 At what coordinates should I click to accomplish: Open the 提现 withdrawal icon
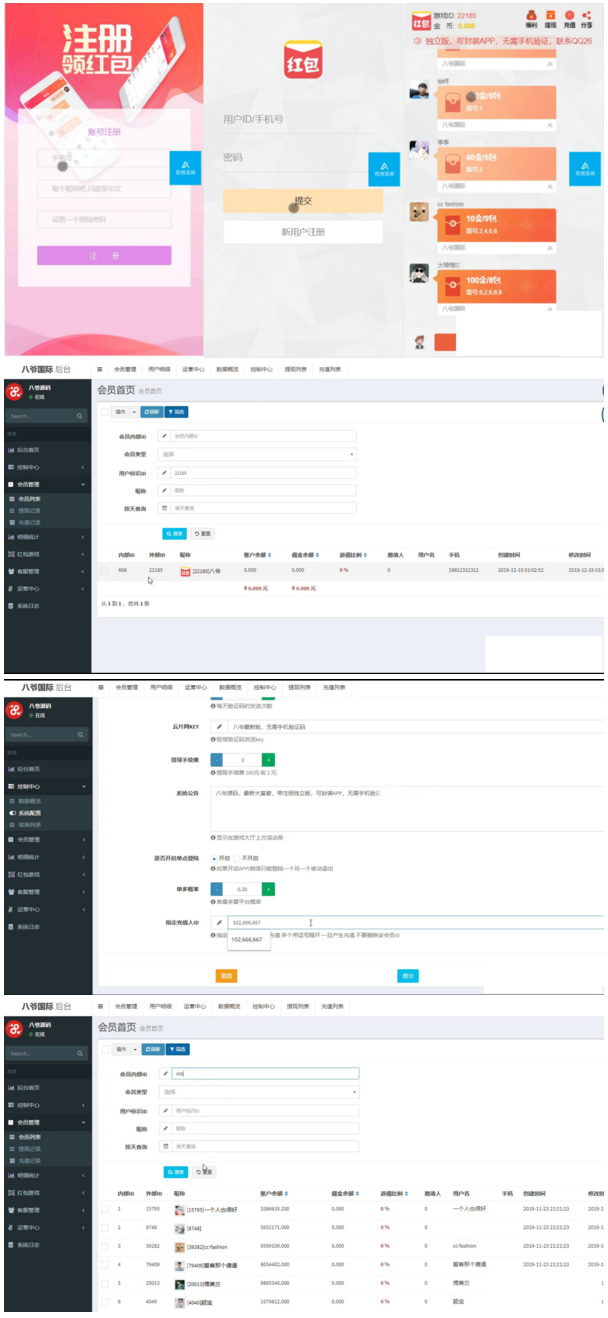click(550, 15)
